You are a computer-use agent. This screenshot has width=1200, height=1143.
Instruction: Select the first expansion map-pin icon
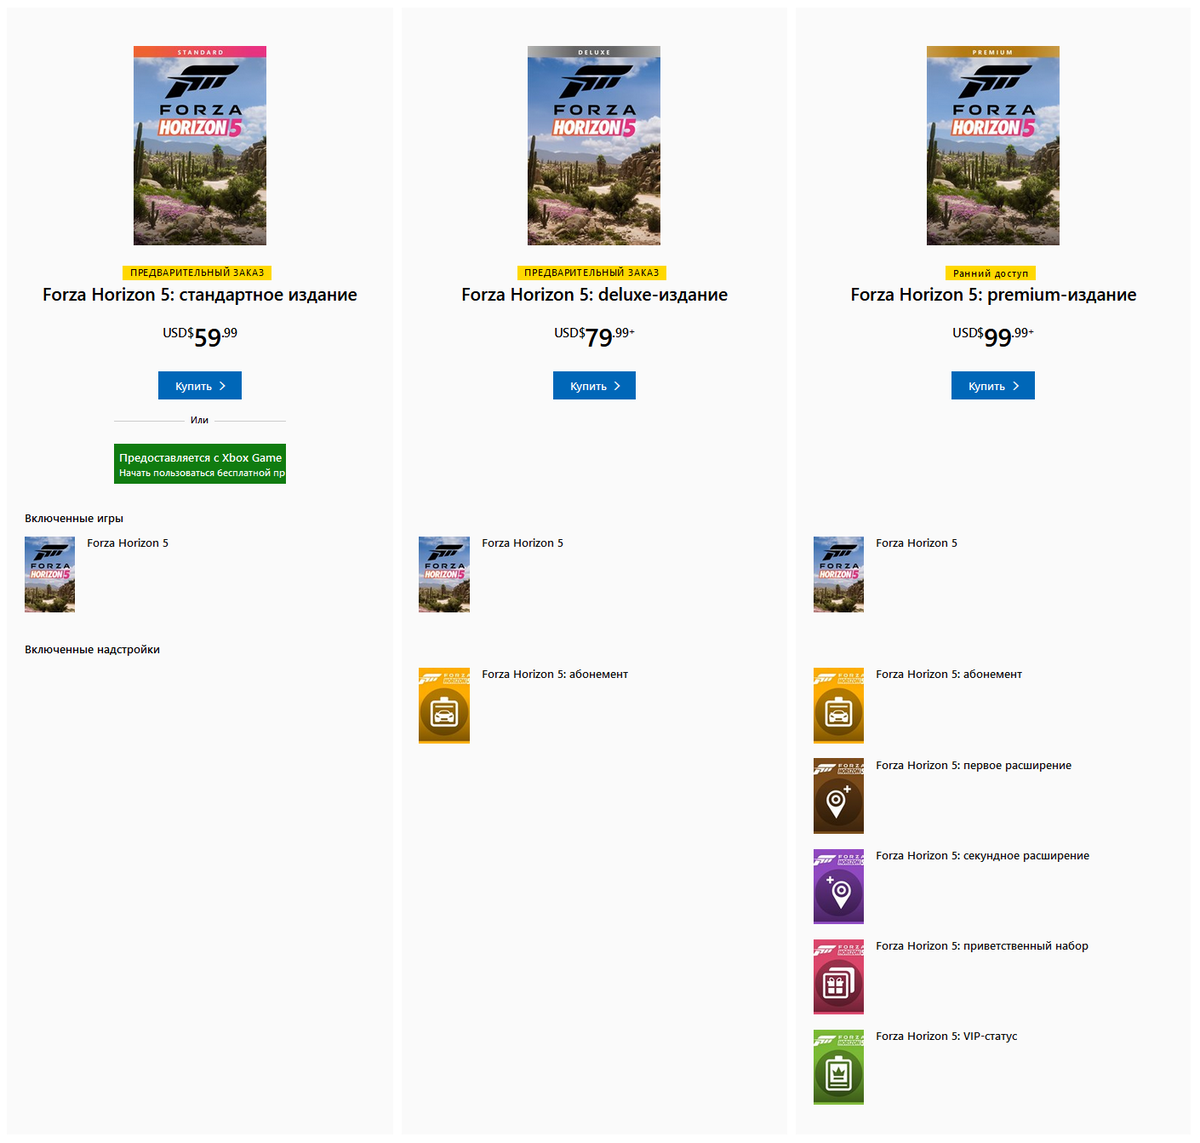click(x=838, y=796)
